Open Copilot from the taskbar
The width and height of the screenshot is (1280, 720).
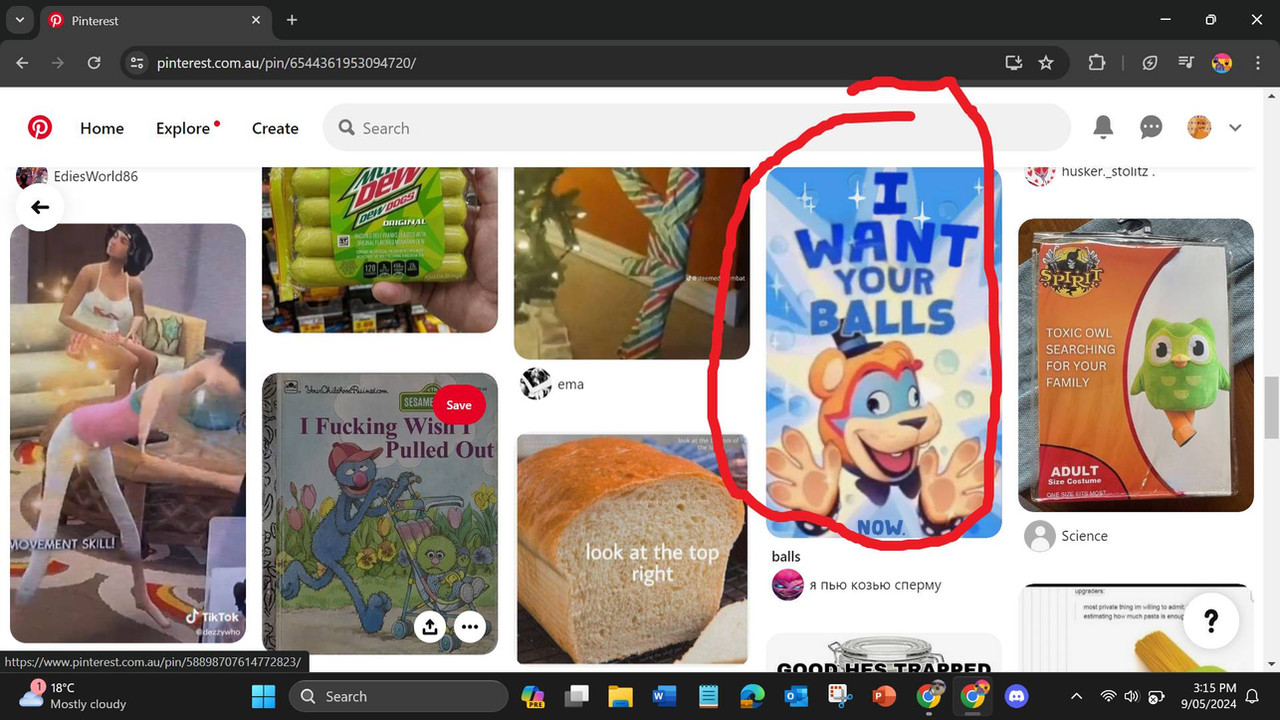(x=533, y=696)
